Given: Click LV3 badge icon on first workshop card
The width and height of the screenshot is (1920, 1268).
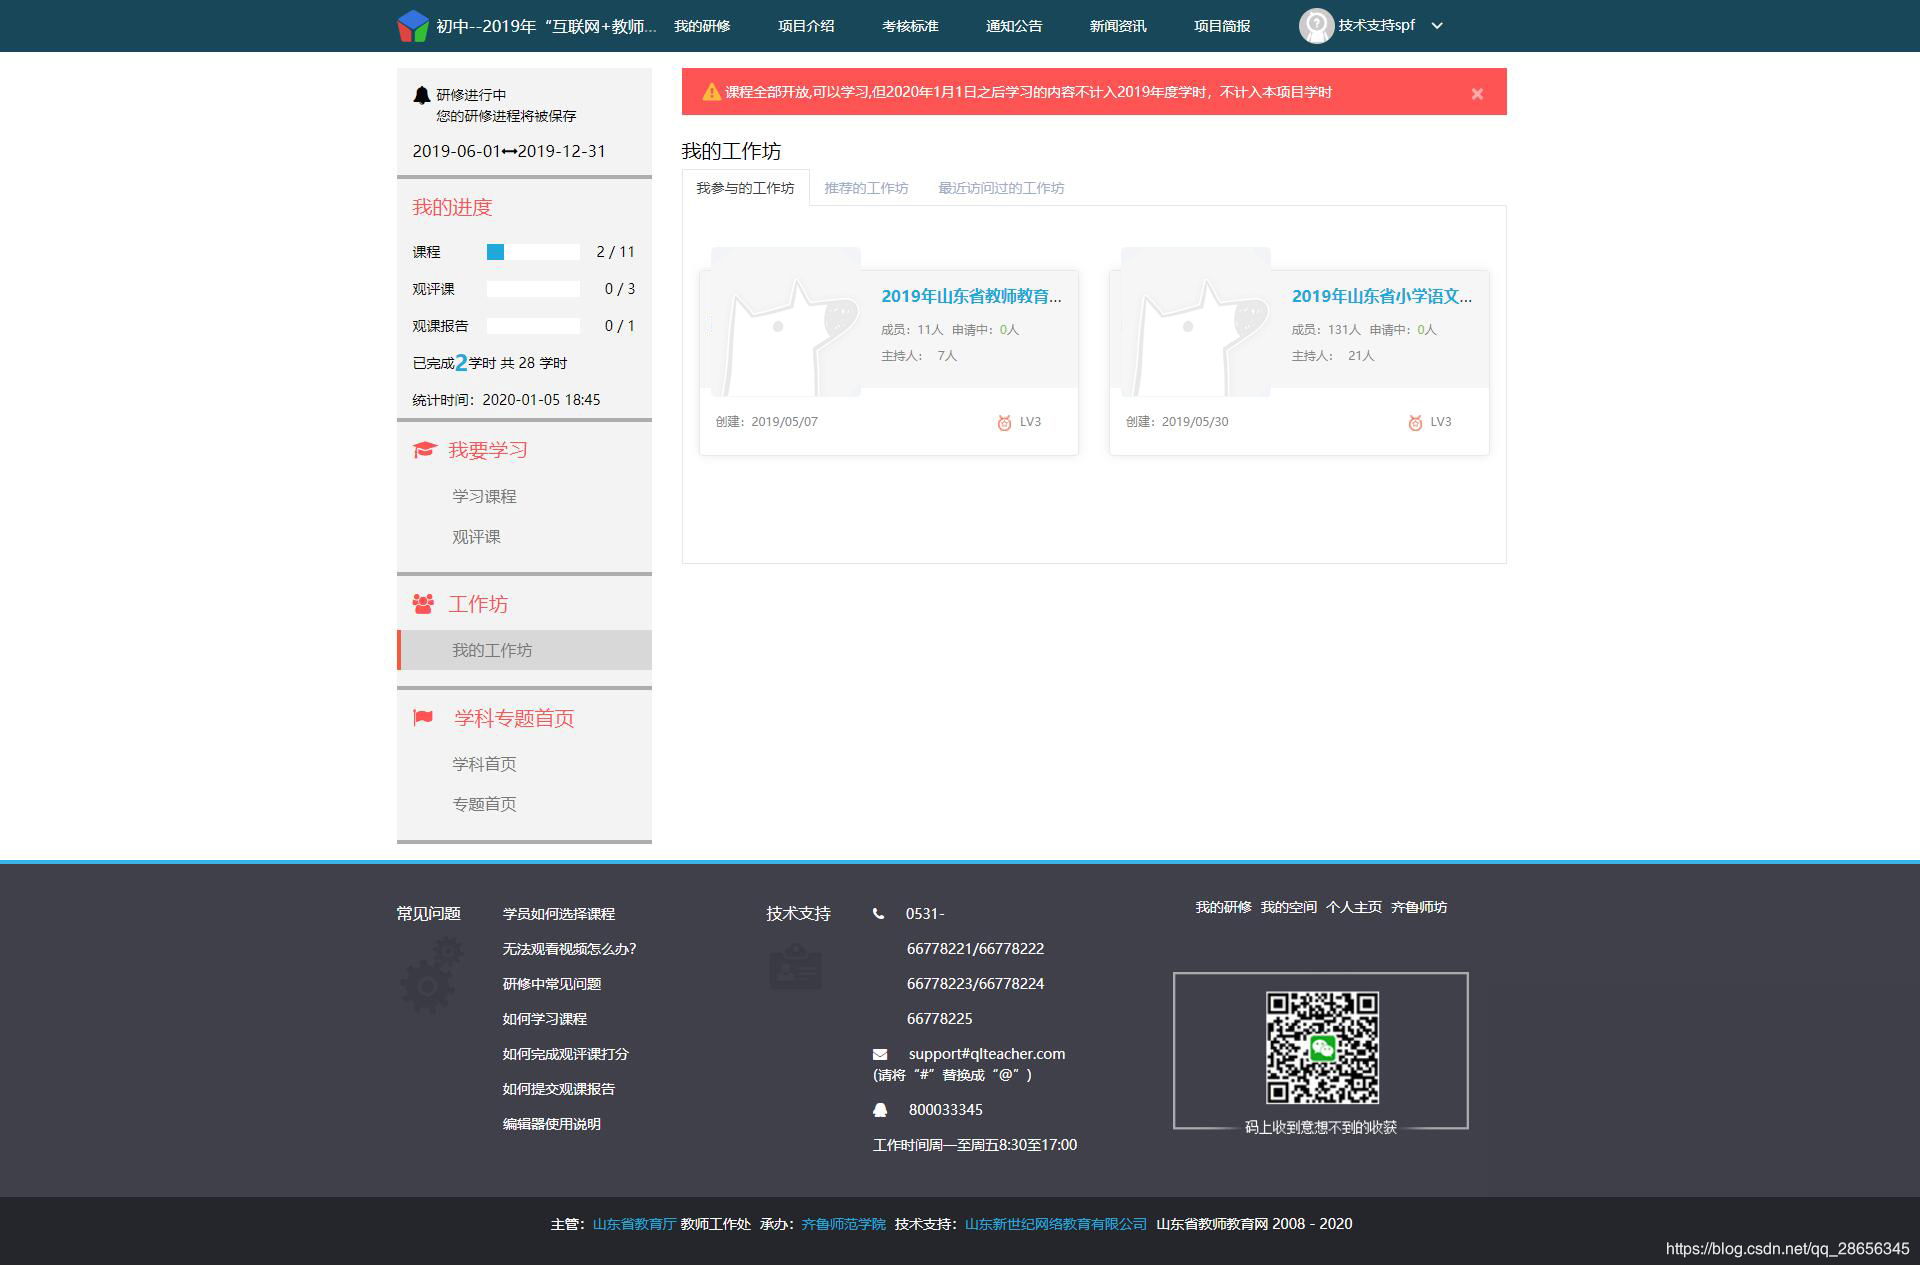Looking at the screenshot, I should [1004, 423].
